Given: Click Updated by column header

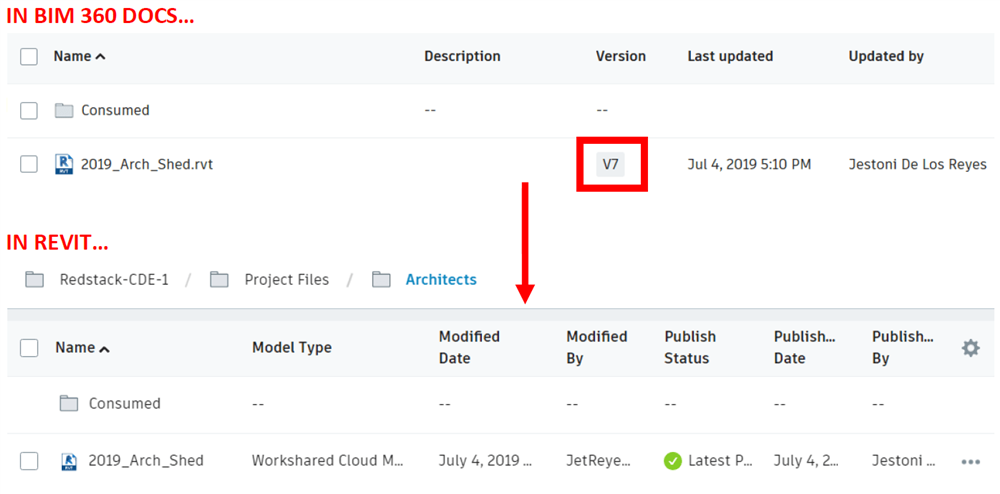Looking at the screenshot, I should click(x=886, y=56).
